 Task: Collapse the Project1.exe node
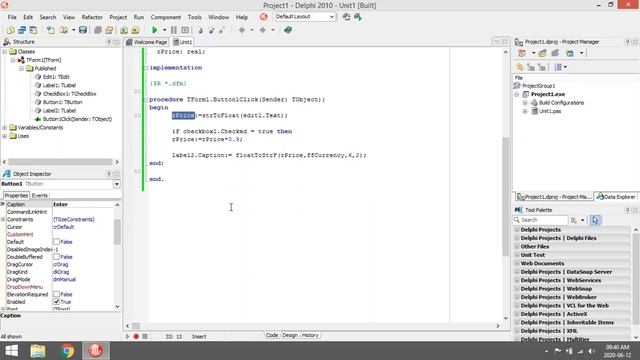(517, 94)
